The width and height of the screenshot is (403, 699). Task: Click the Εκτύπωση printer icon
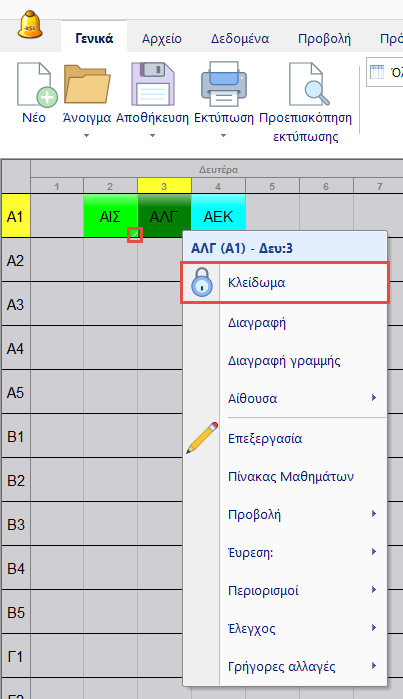tap(224, 84)
